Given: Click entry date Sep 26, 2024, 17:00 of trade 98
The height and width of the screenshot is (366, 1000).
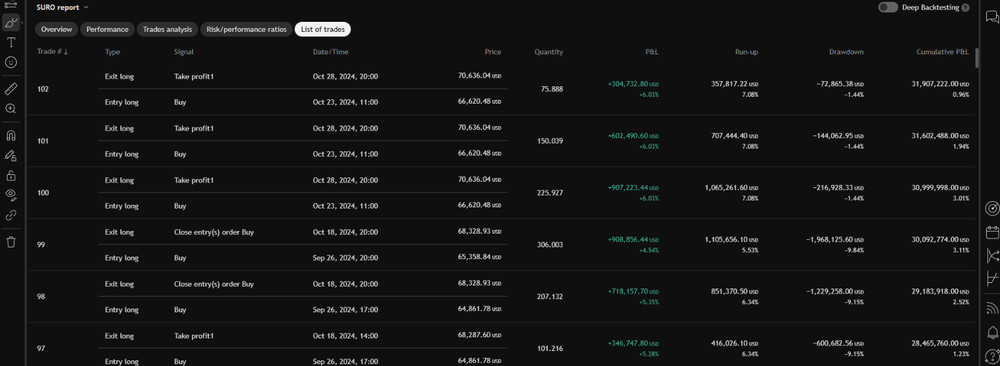Looking at the screenshot, I should click(345, 310).
